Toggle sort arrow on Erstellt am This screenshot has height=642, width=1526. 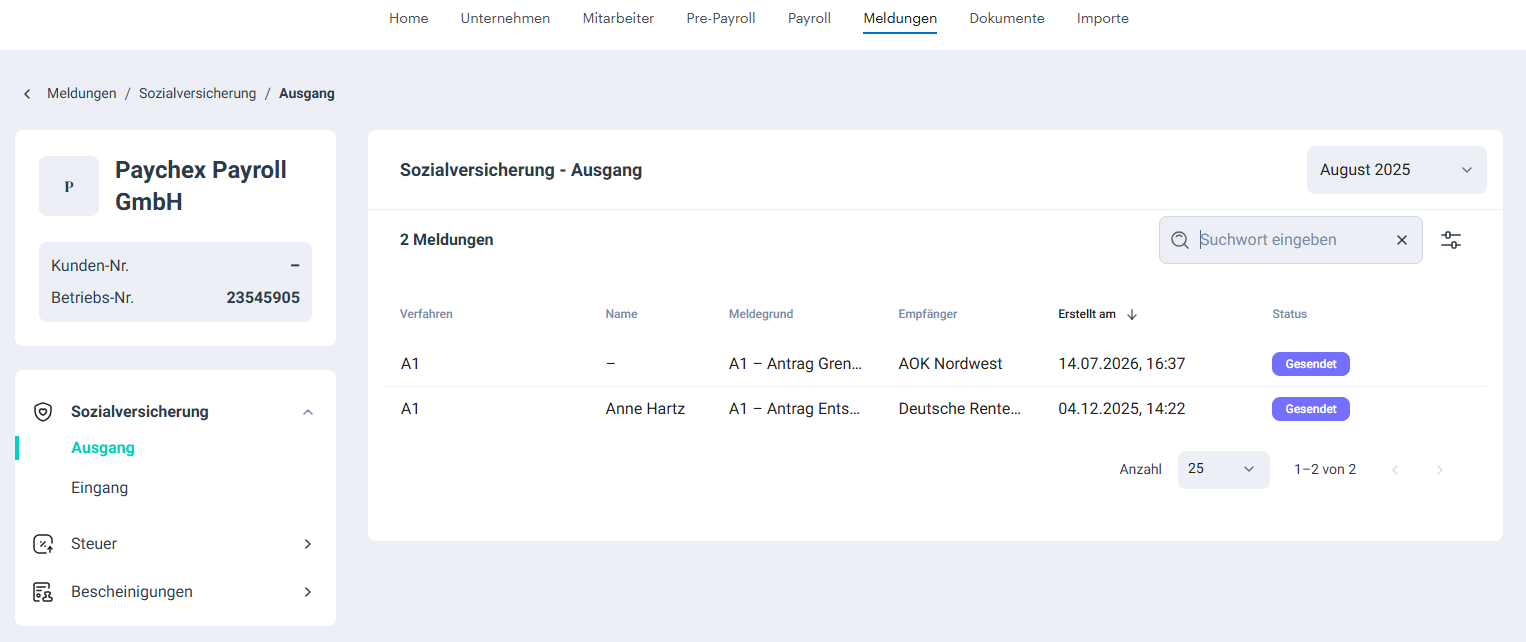tap(1132, 314)
